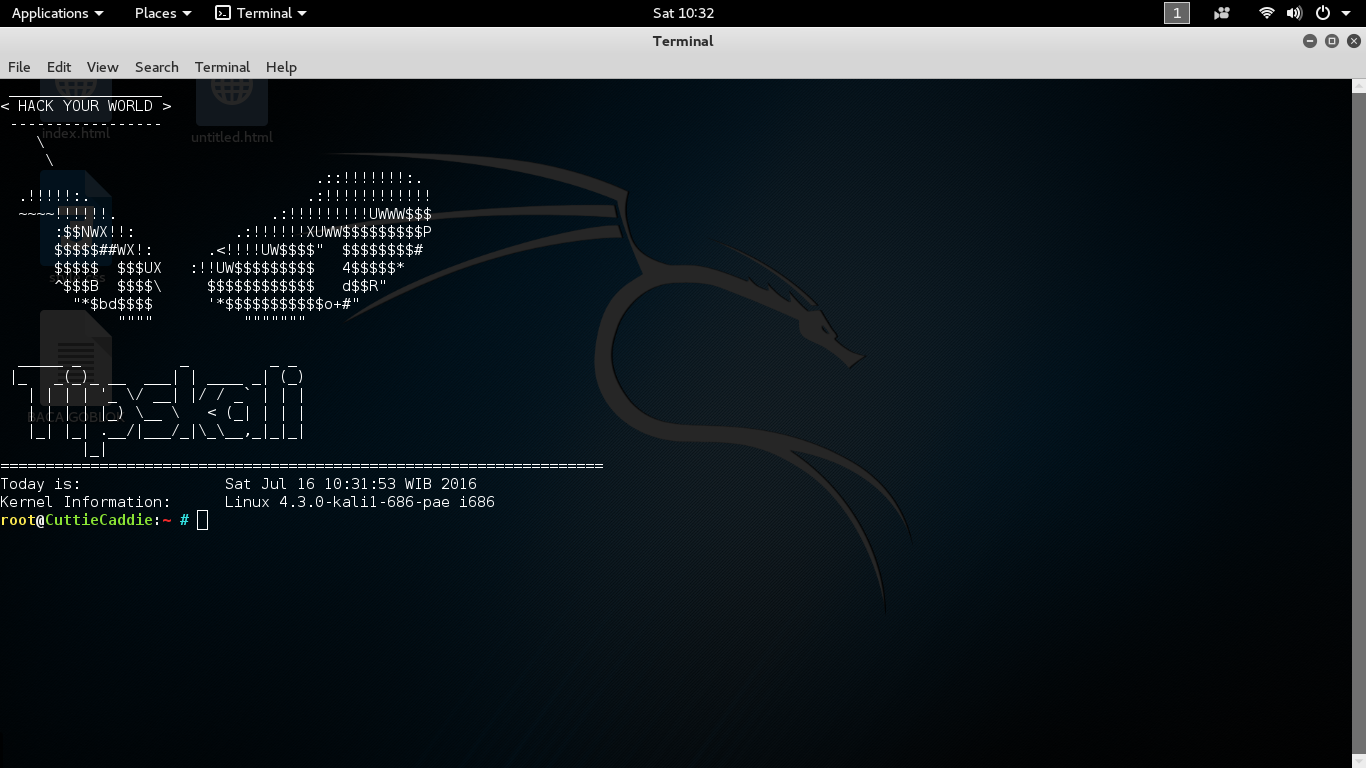The width and height of the screenshot is (1366, 768).
Task: Open the Help menu
Action: click(281, 67)
